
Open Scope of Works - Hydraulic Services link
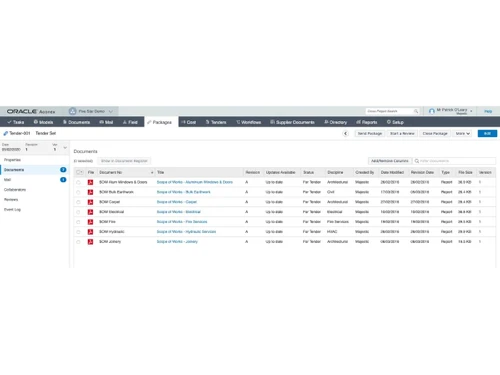pyautogui.click(x=186, y=232)
